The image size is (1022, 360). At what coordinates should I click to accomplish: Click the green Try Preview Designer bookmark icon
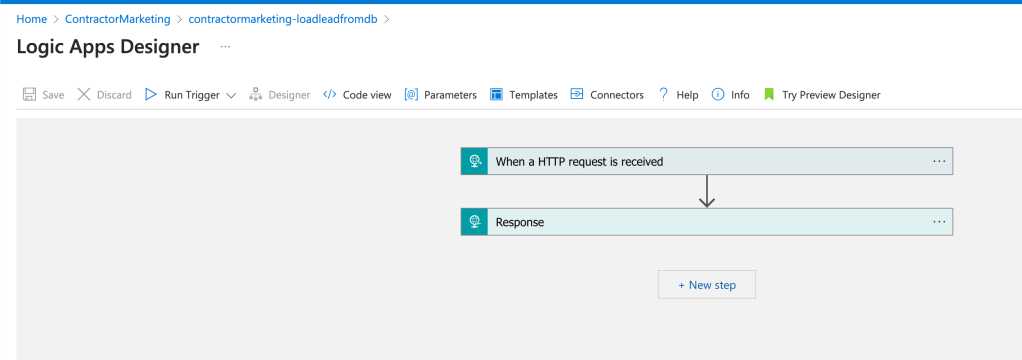tap(769, 95)
